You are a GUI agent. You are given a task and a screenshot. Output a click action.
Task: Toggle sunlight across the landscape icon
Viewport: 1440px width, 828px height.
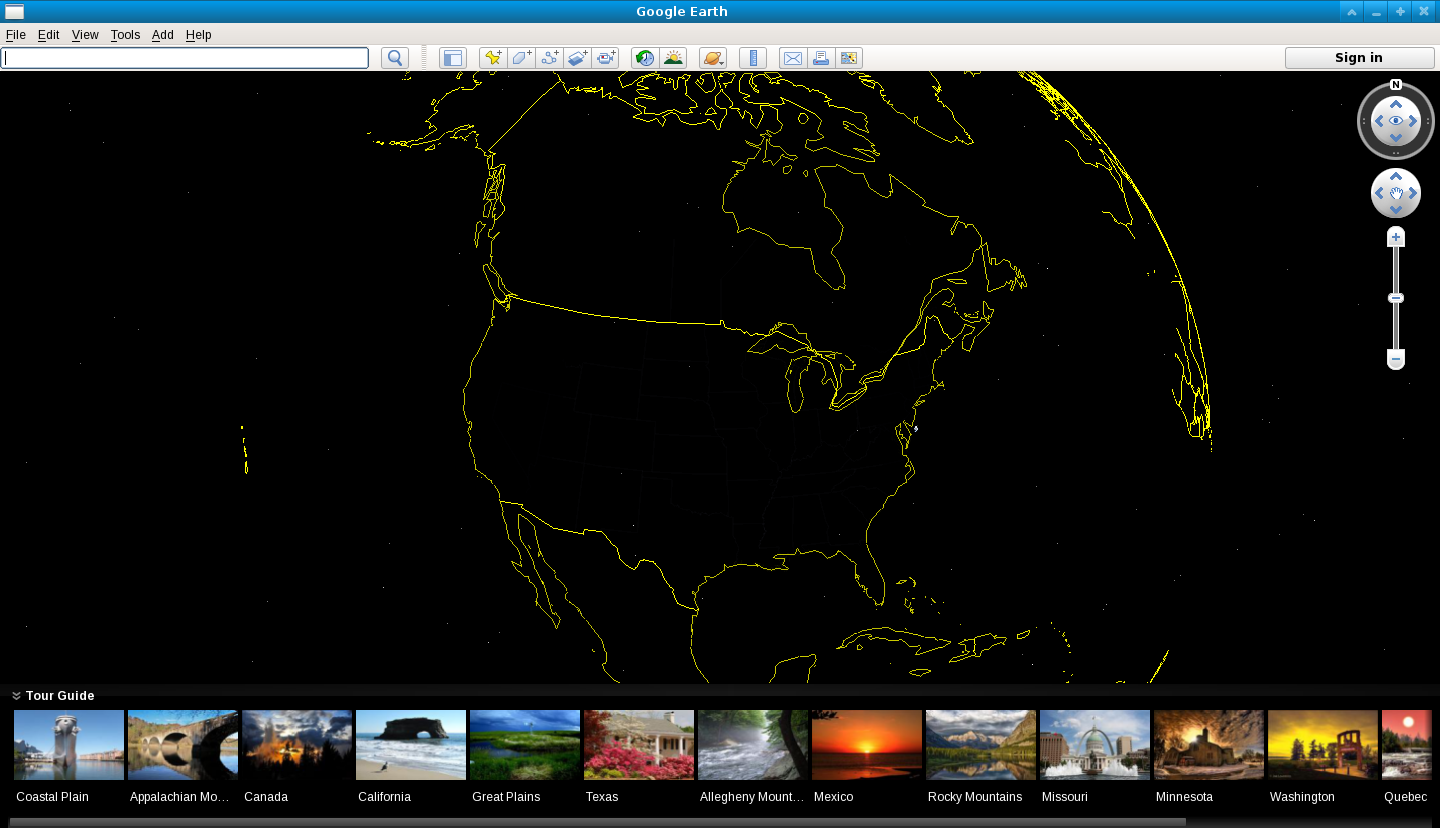pyautogui.click(x=673, y=58)
